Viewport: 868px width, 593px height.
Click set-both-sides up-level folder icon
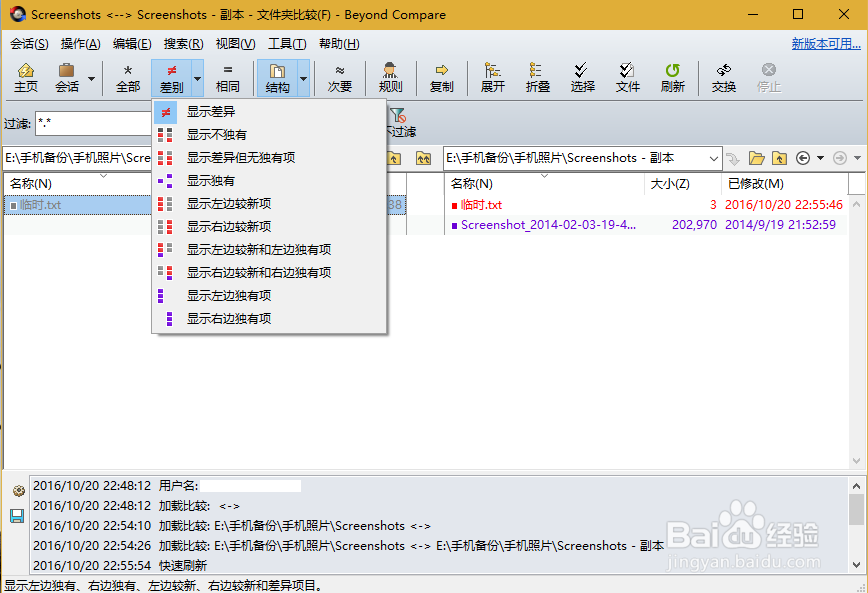423,158
